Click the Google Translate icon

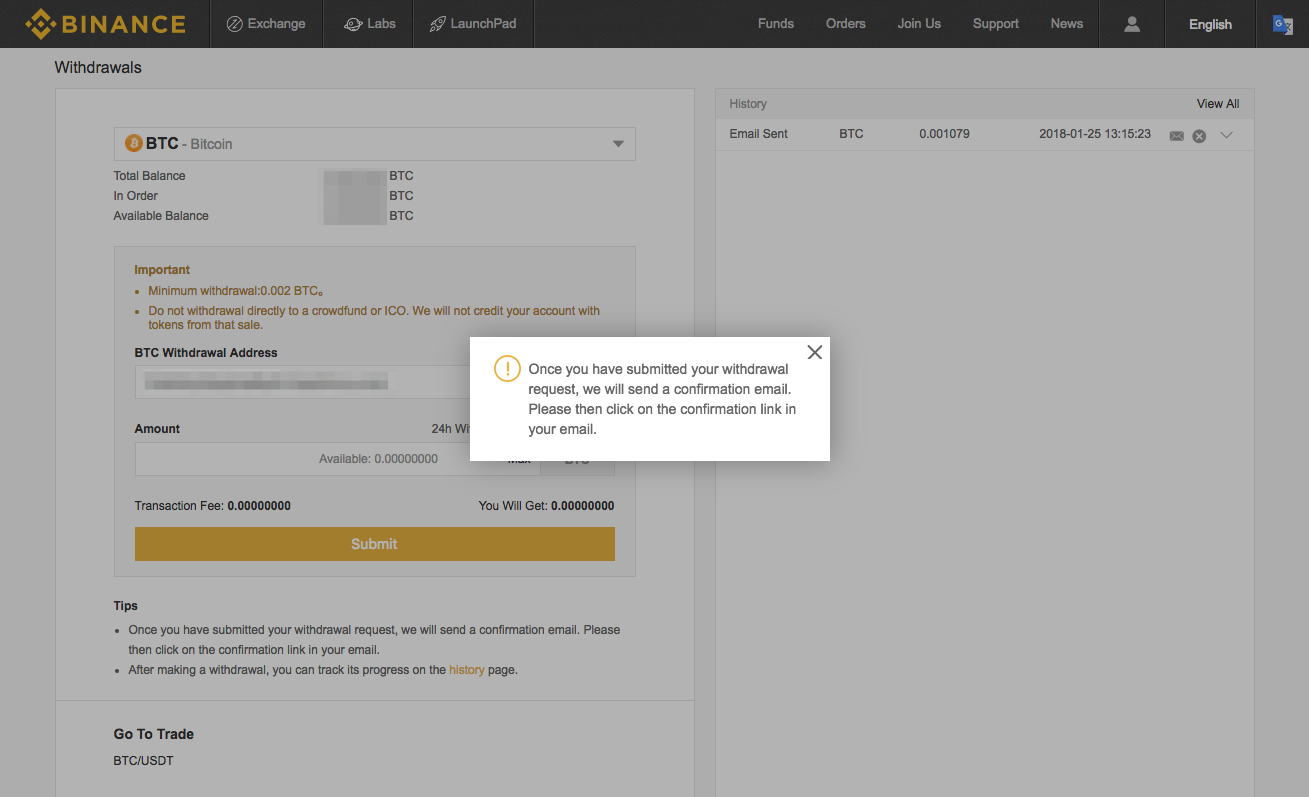1282,24
